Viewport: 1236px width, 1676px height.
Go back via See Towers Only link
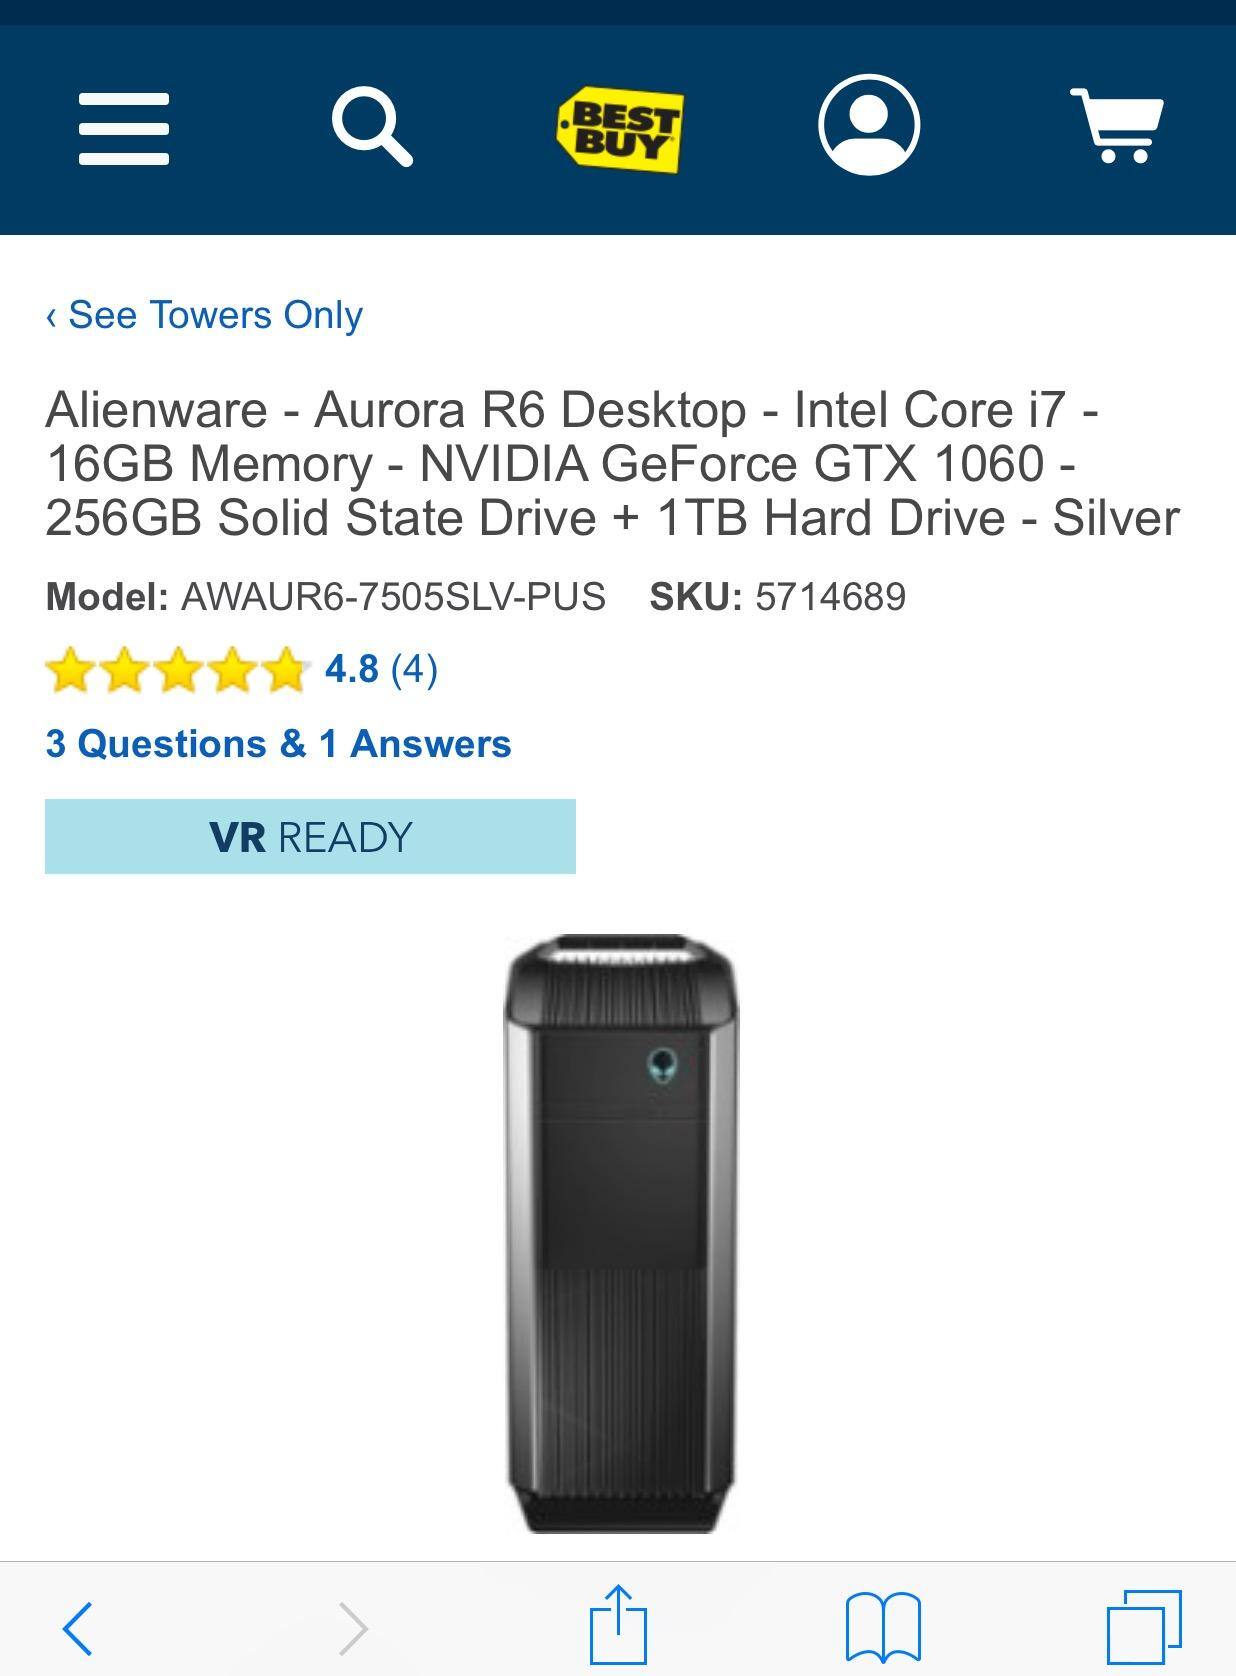(205, 313)
